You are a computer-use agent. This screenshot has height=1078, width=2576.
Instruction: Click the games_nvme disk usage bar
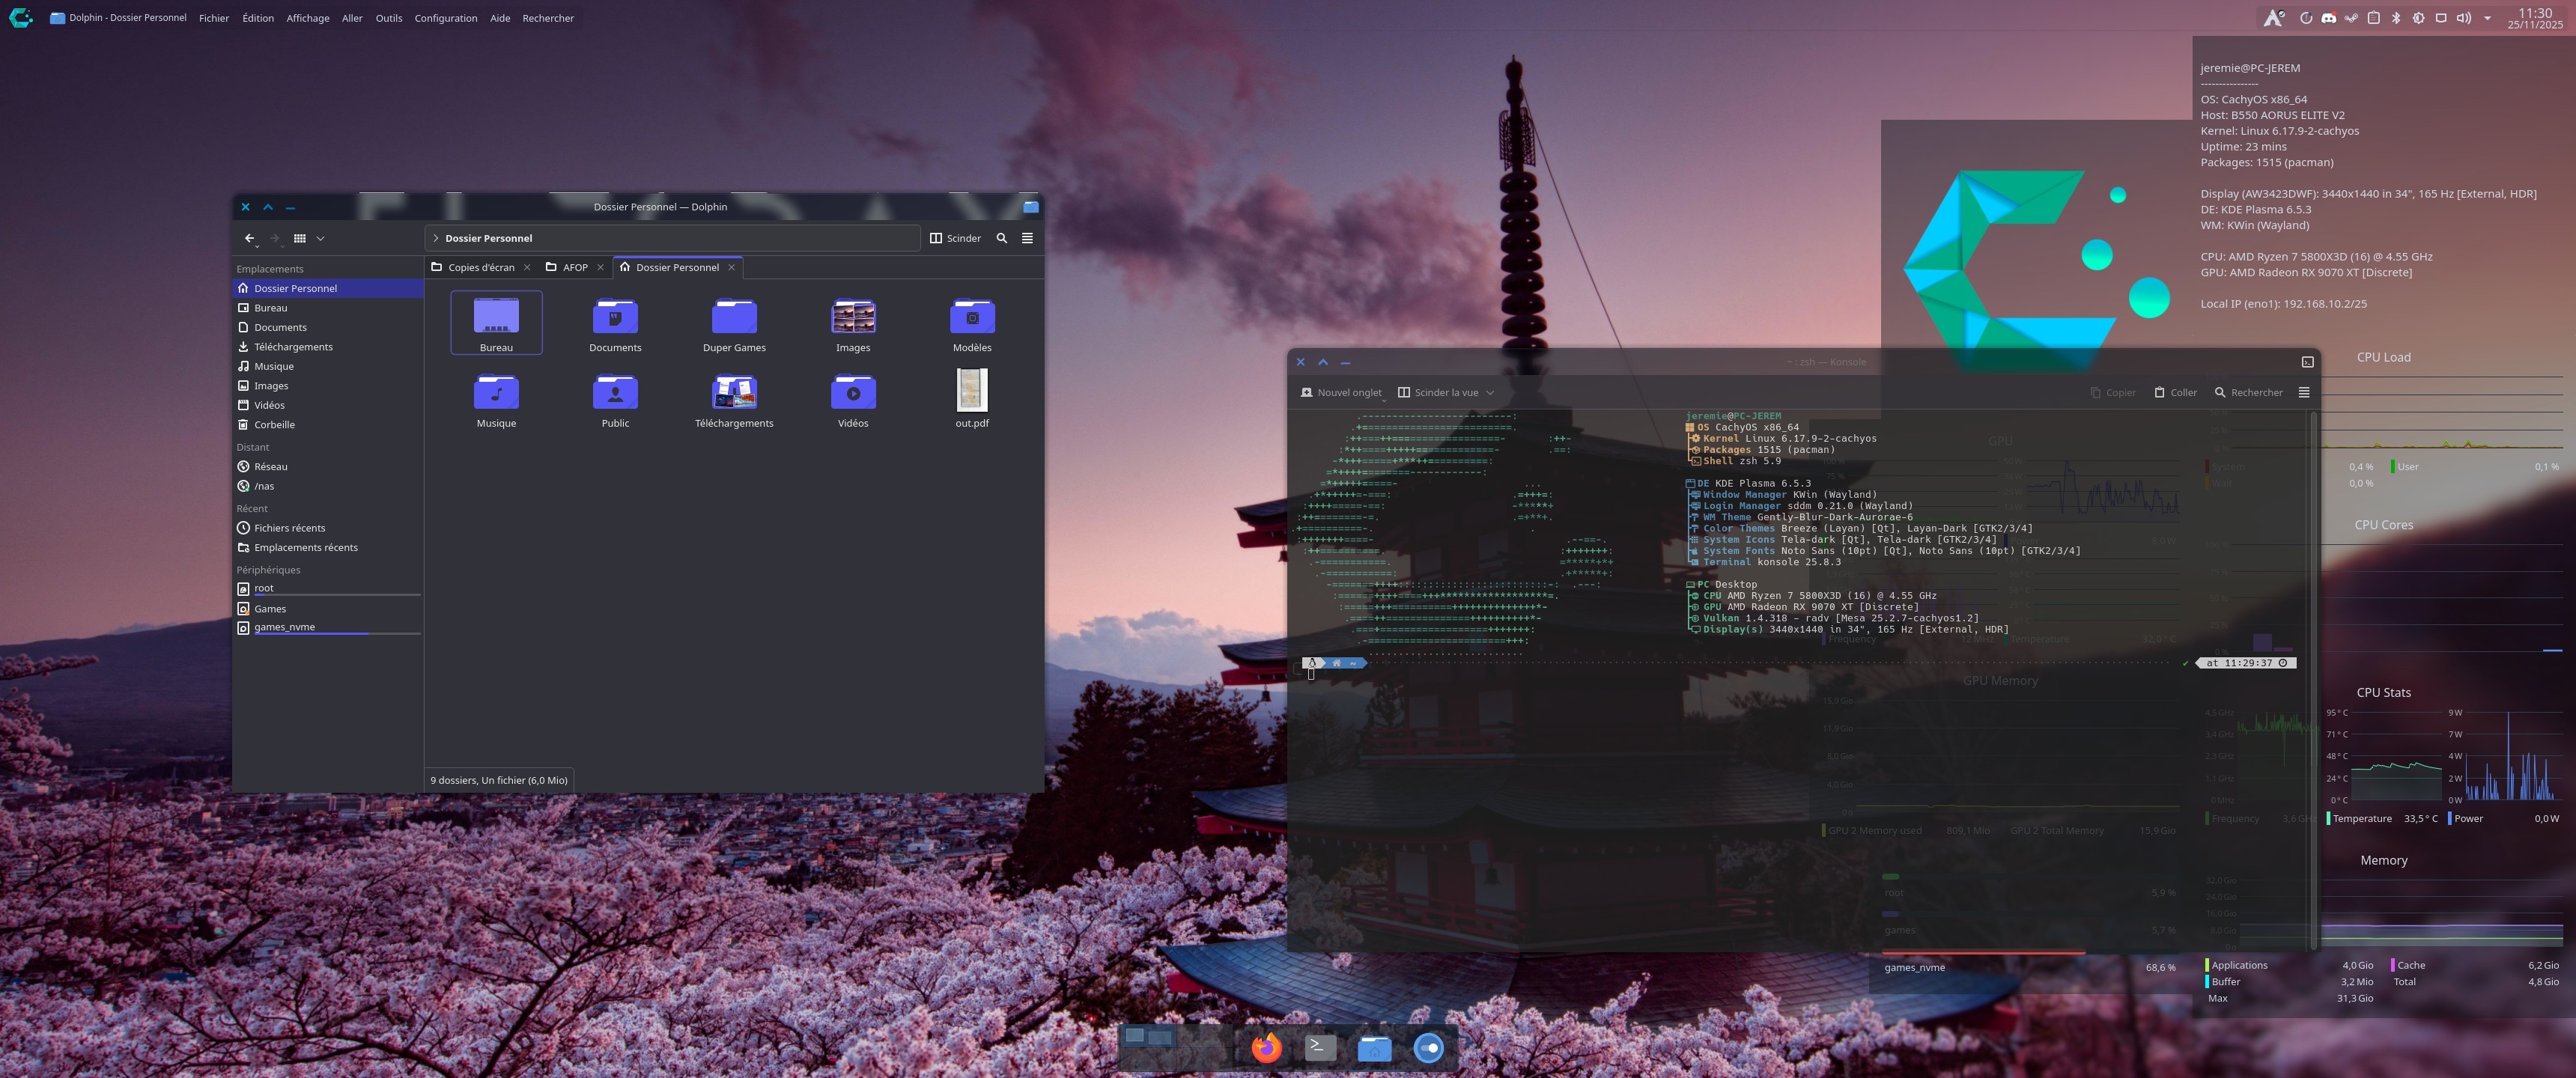point(1984,953)
